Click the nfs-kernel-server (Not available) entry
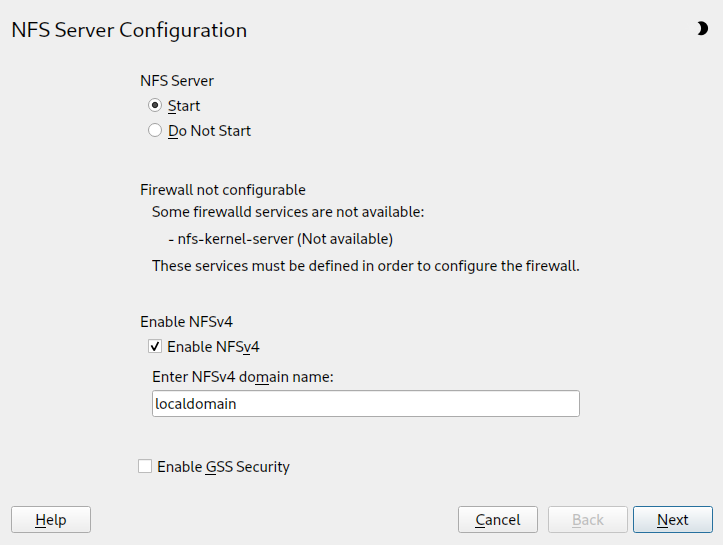Image resolution: width=723 pixels, height=545 pixels. pos(280,239)
